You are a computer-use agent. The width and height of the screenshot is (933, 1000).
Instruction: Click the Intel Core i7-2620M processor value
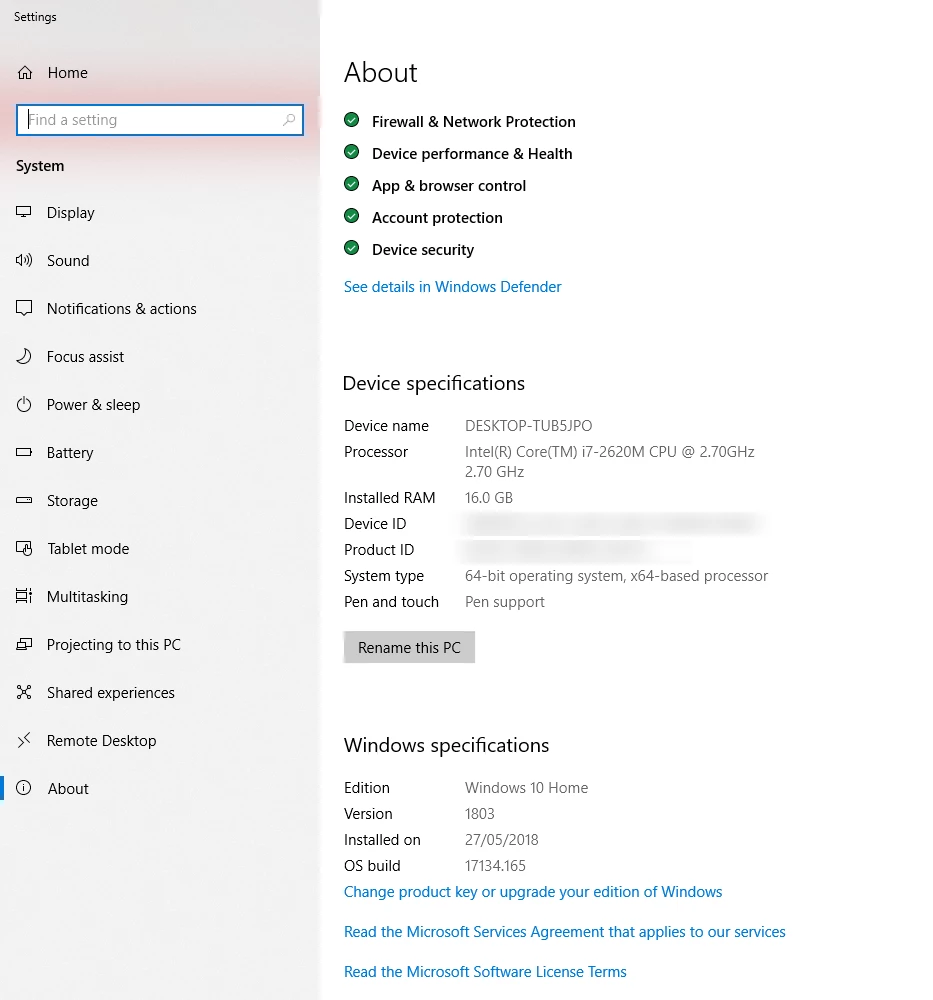[610, 462]
